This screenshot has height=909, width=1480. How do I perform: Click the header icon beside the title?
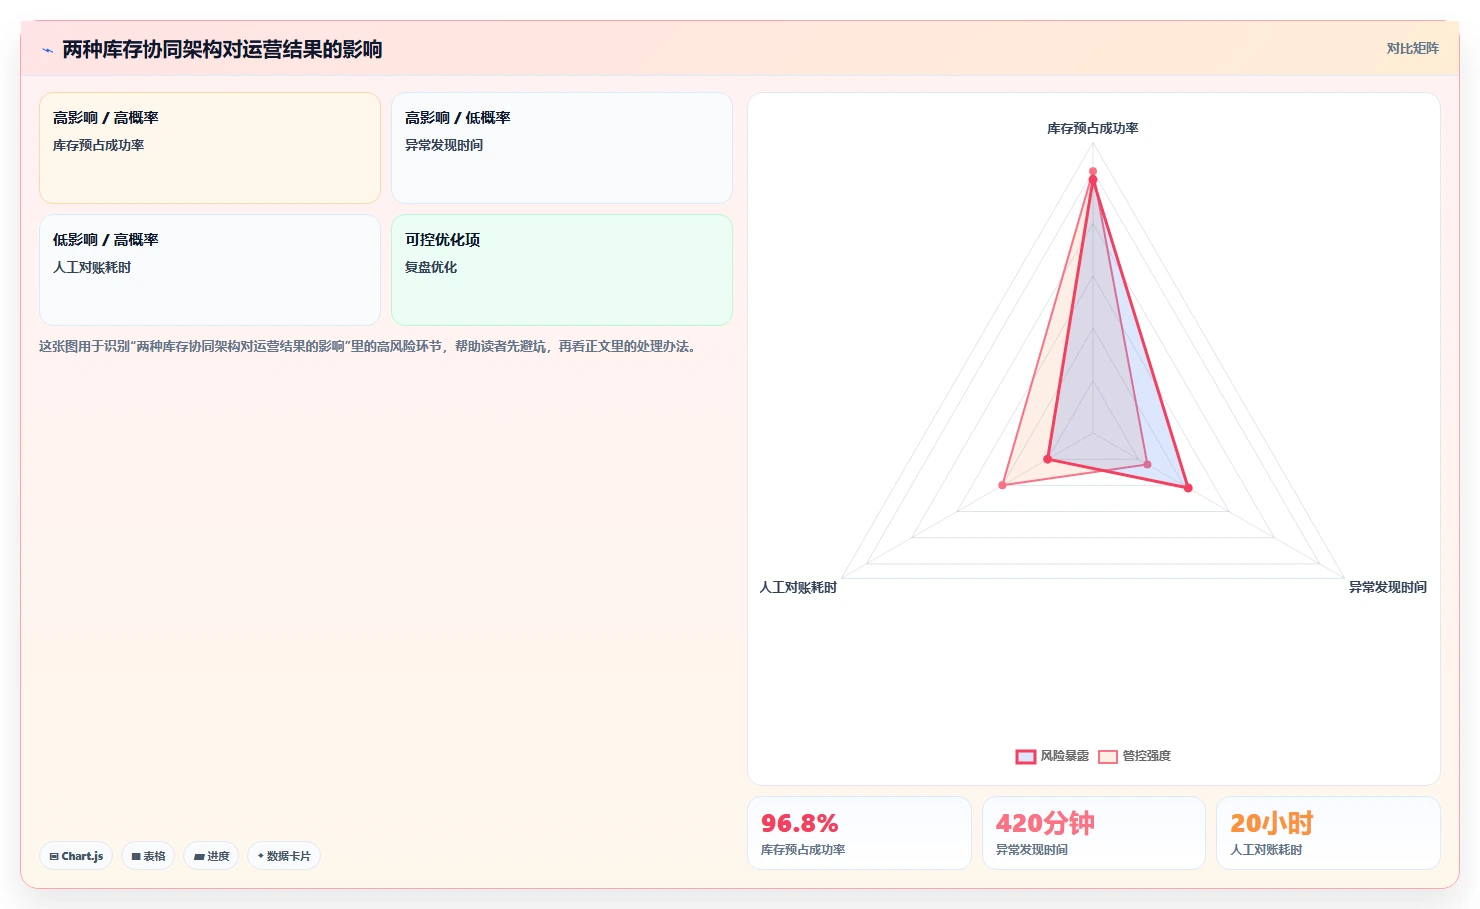(x=47, y=50)
